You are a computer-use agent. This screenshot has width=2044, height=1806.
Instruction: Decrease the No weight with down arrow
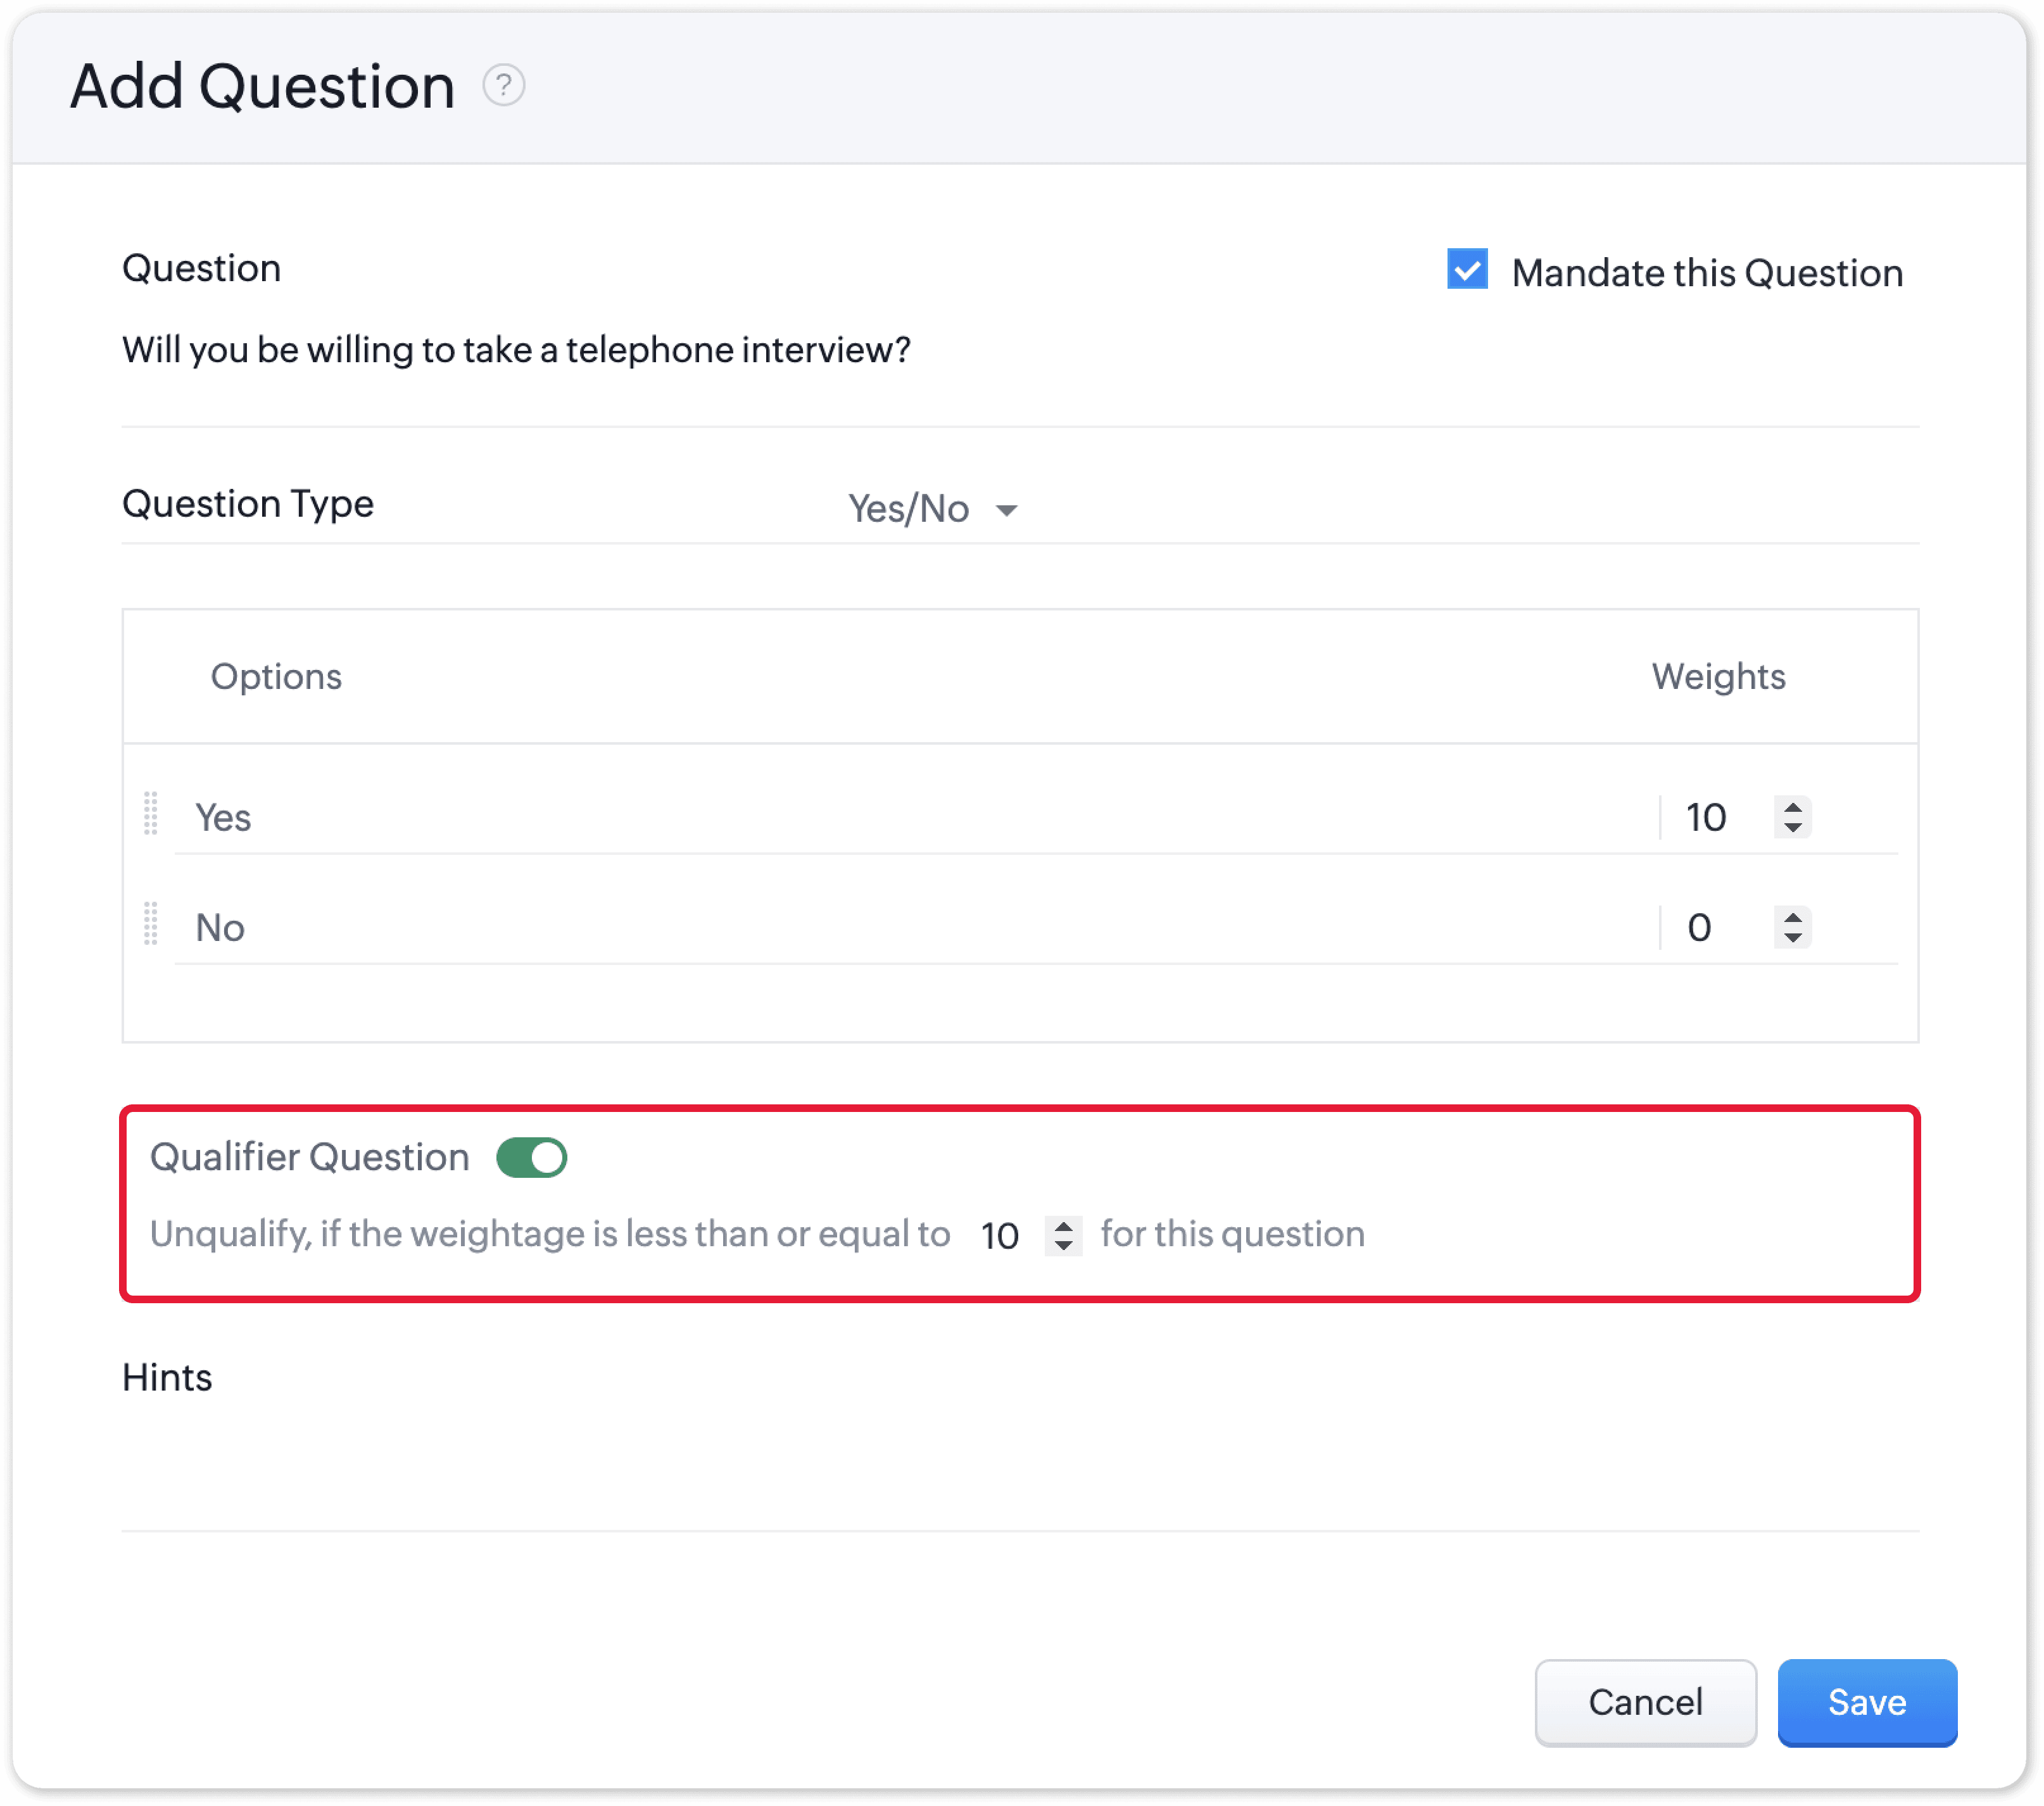pyautogui.click(x=1793, y=938)
